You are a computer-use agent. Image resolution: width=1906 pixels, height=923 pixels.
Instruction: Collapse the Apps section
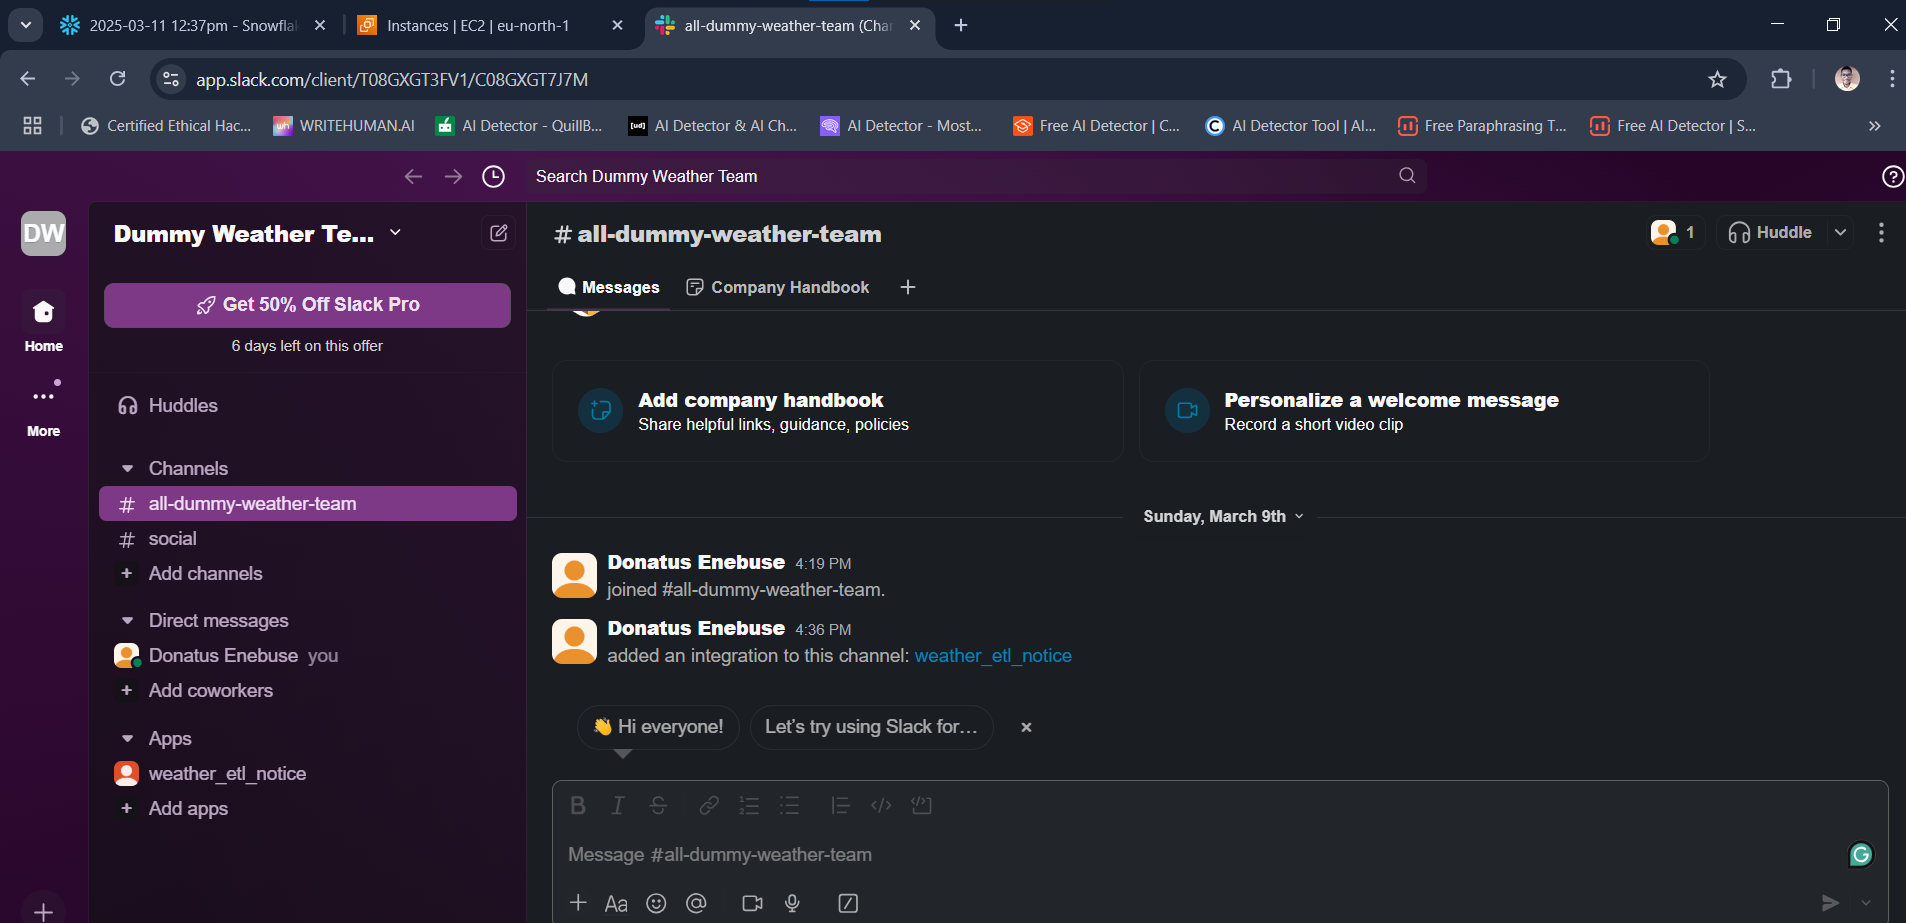point(127,738)
